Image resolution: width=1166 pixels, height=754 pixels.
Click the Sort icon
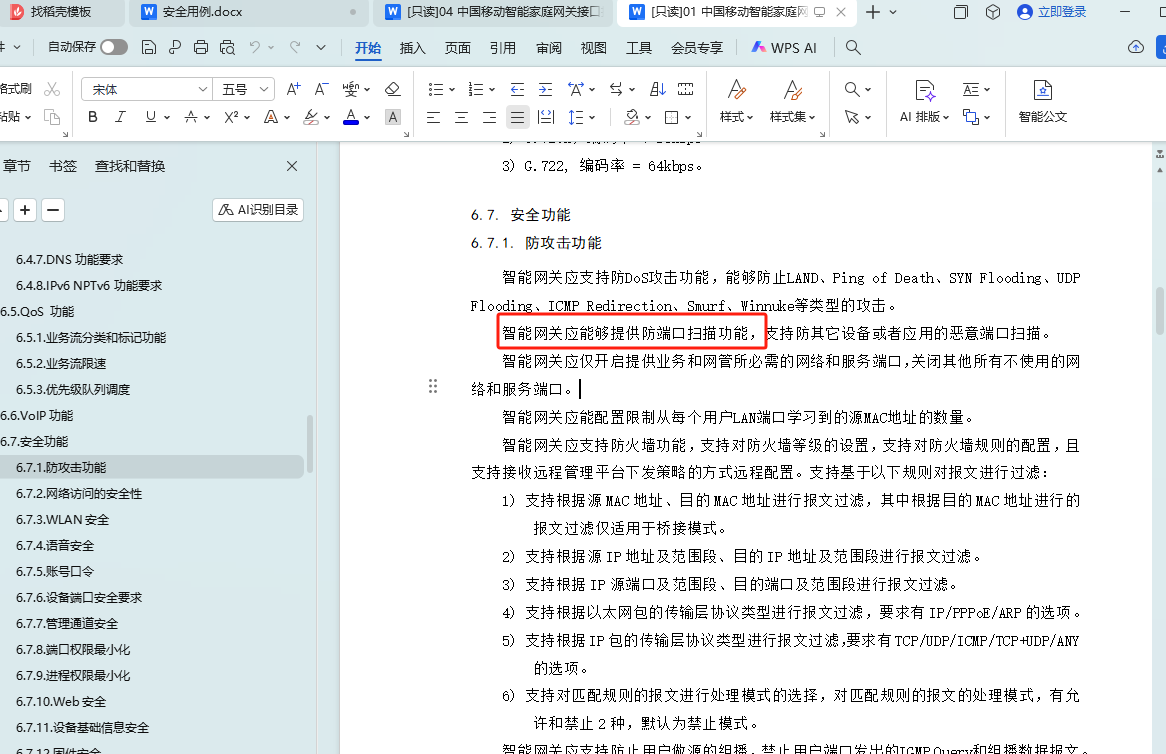tap(657, 89)
